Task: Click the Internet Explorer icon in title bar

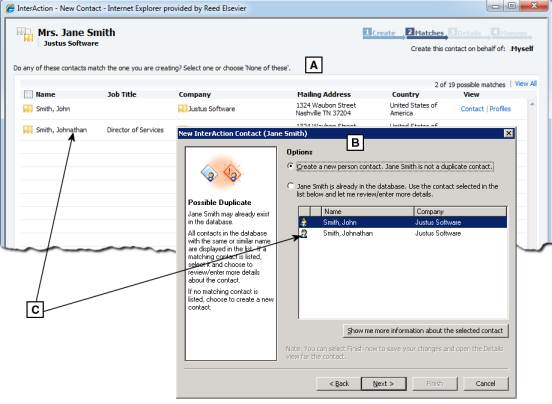Action: 10,8
